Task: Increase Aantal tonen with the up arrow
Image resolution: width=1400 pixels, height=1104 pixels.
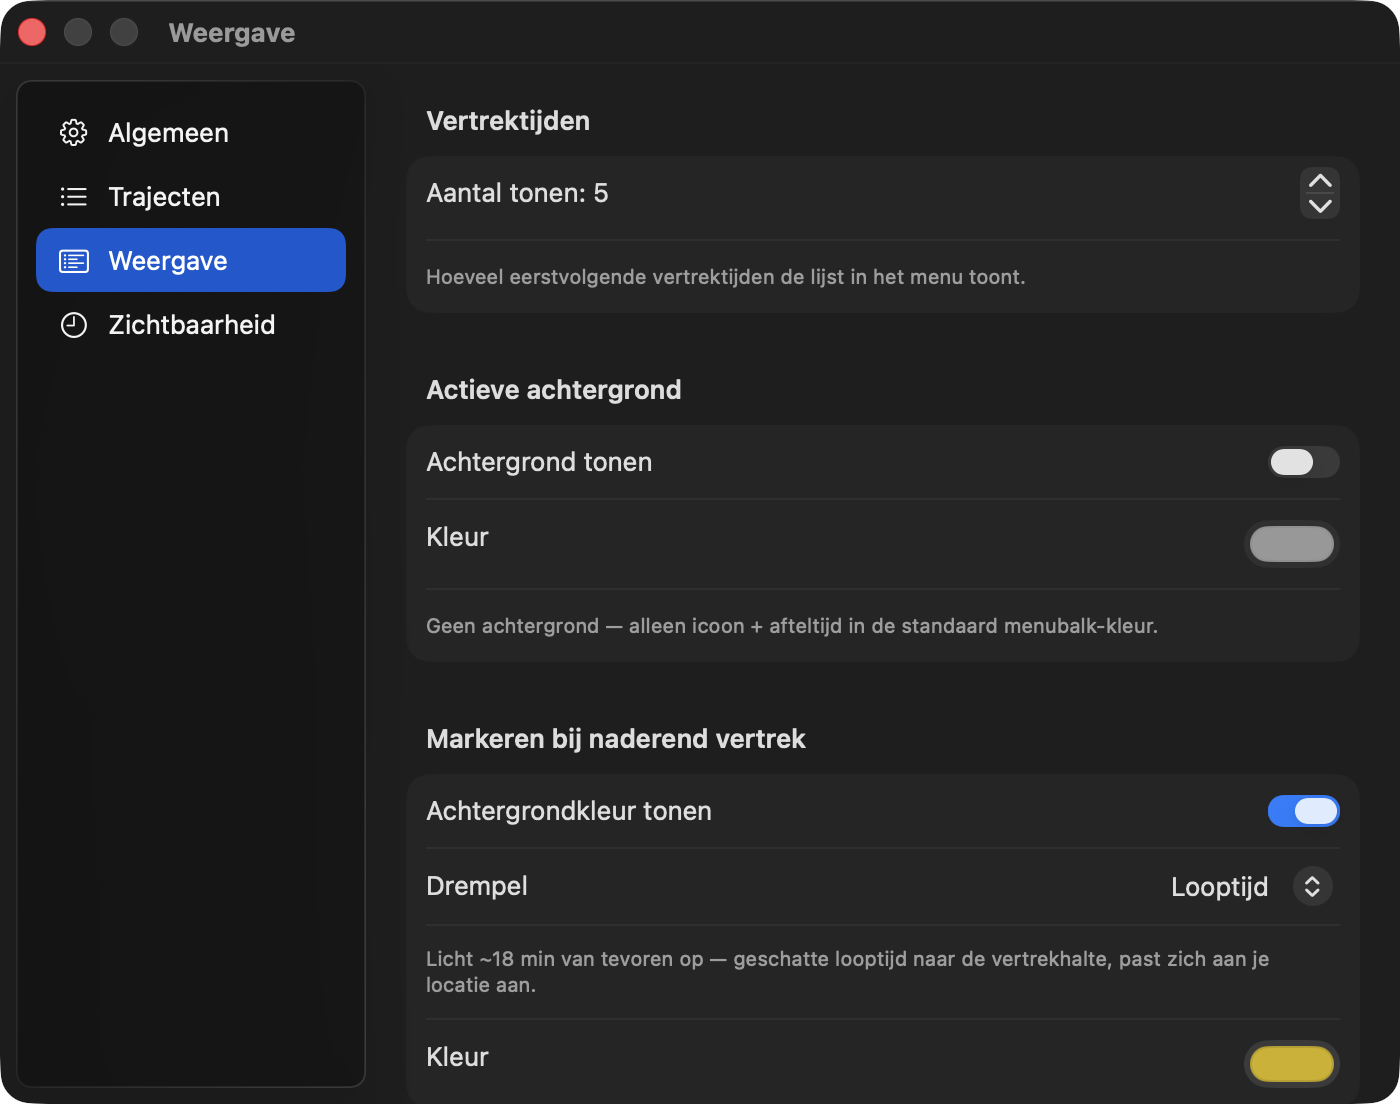Action: click(x=1320, y=181)
